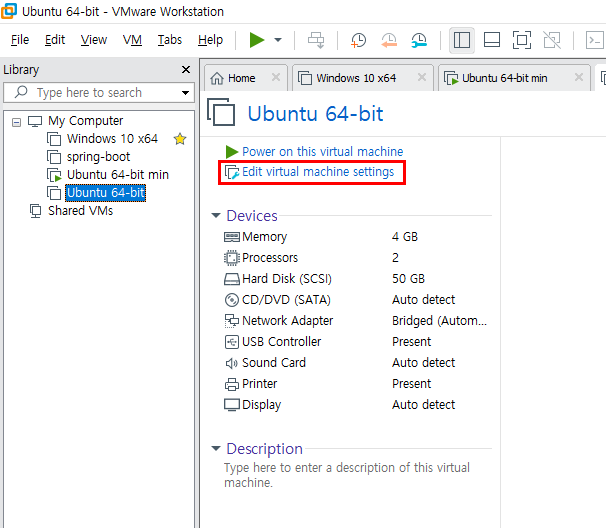Select My Computer in the library
This screenshot has width=606, height=528.
pos(85,121)
